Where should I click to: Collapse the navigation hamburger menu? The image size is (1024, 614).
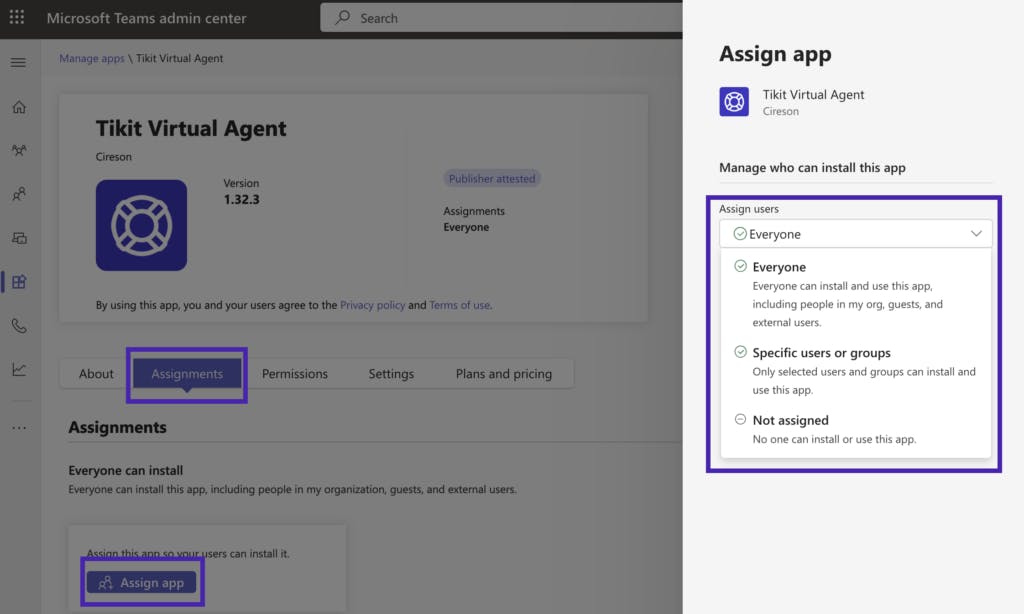(x=18, y=63)
